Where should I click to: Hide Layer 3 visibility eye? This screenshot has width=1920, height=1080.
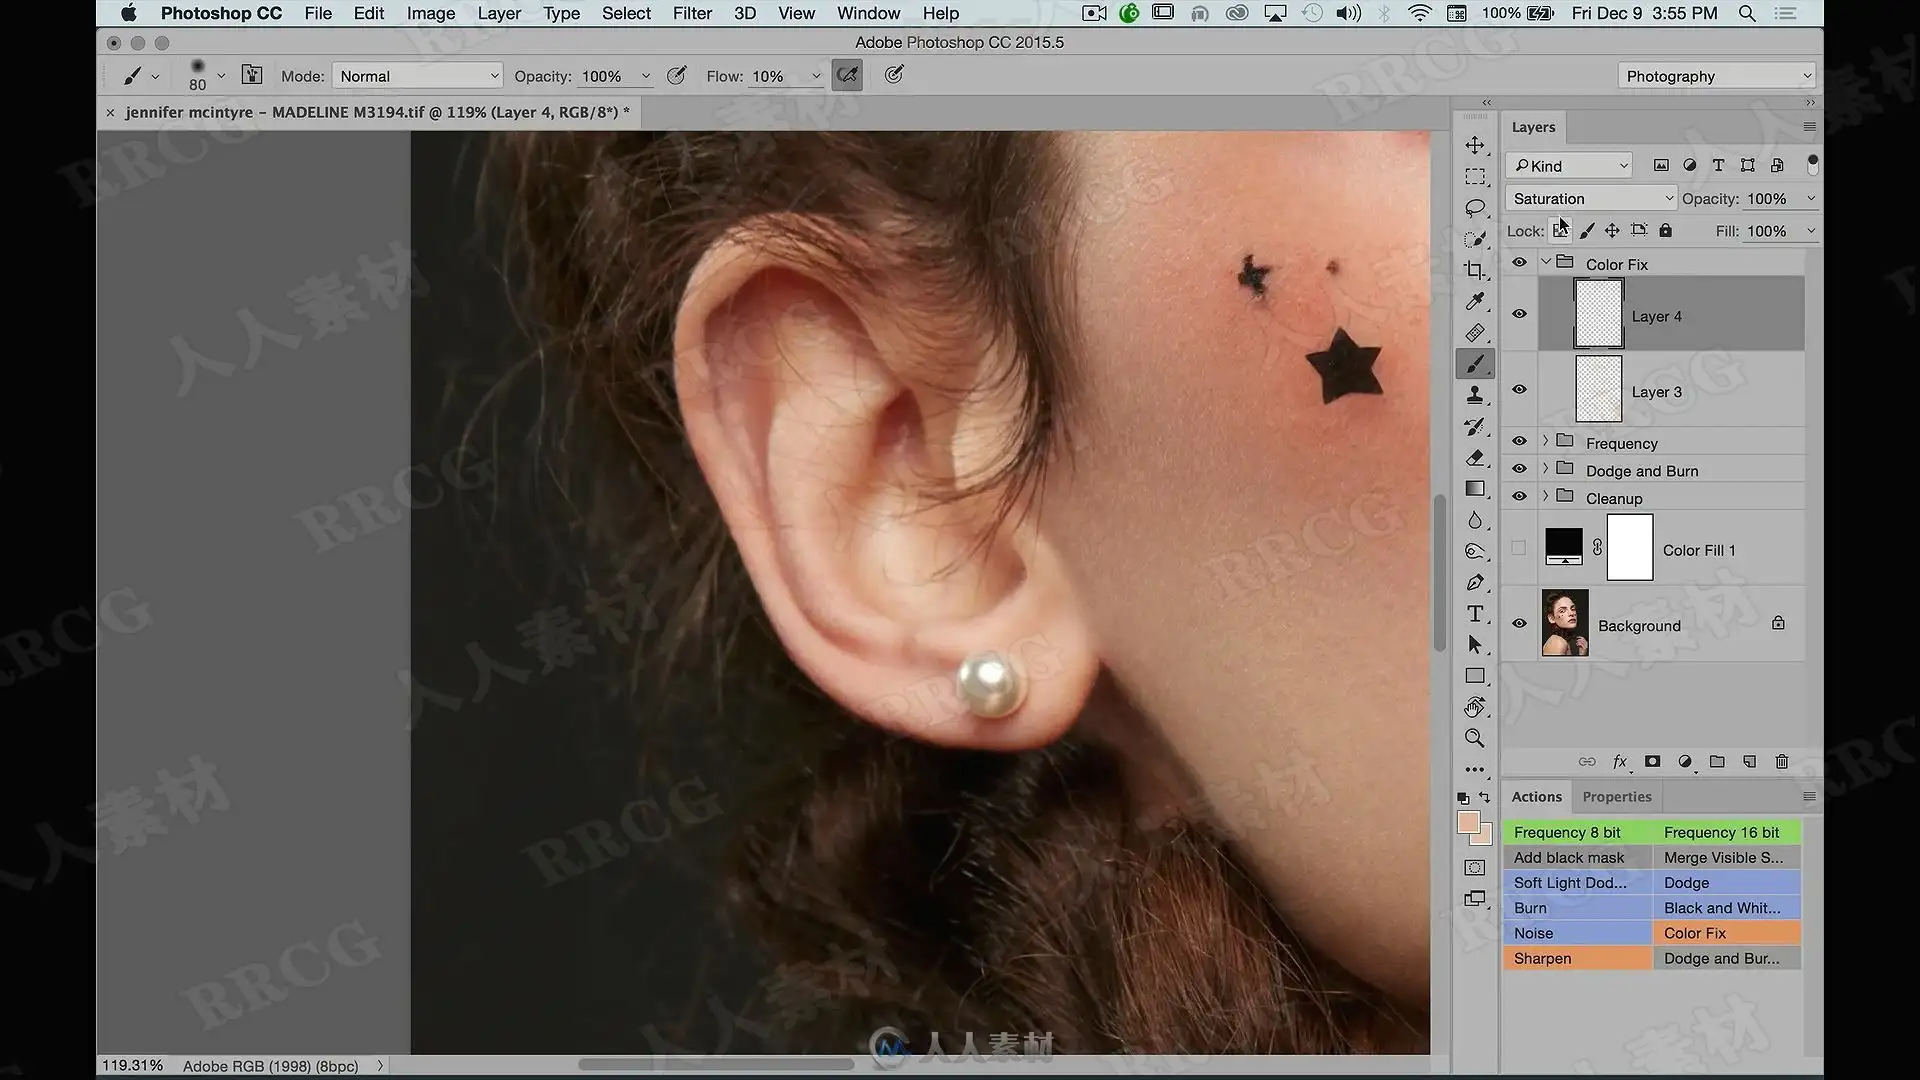(1519, 390)
